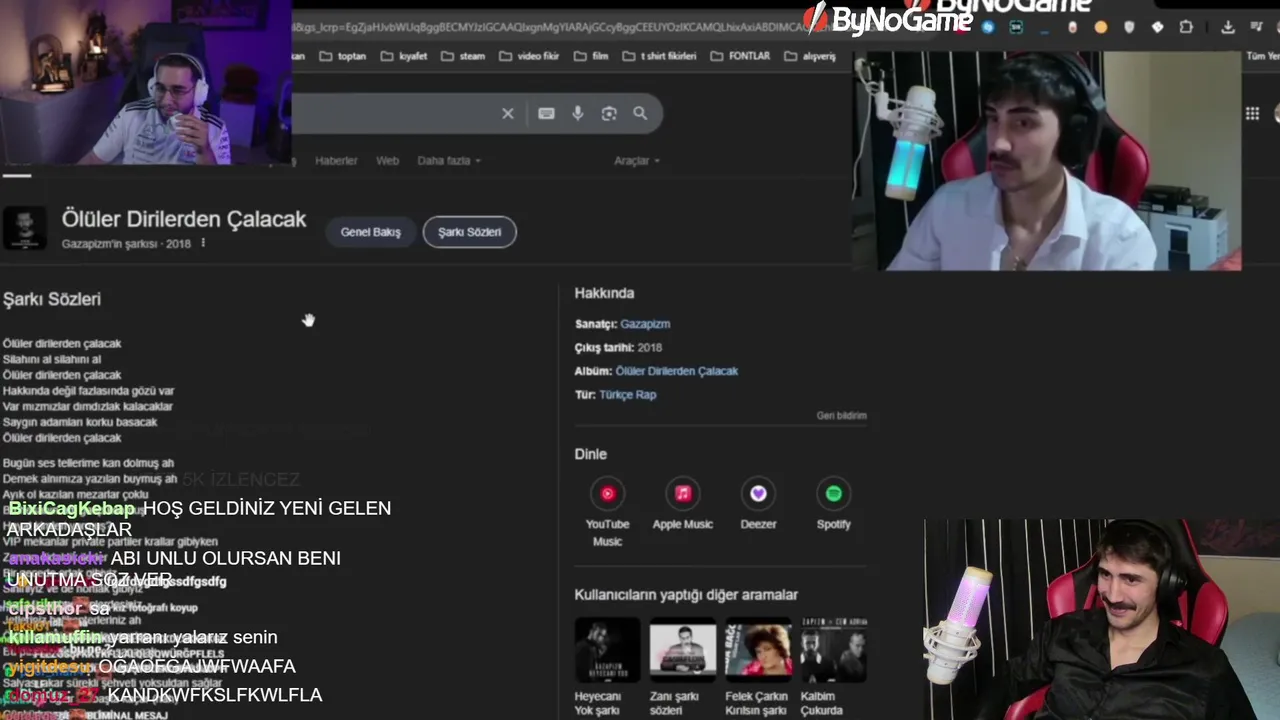Open the steam bookmark folder
The width and height of the screenshot is (1280, 720).
pos(462,56)
